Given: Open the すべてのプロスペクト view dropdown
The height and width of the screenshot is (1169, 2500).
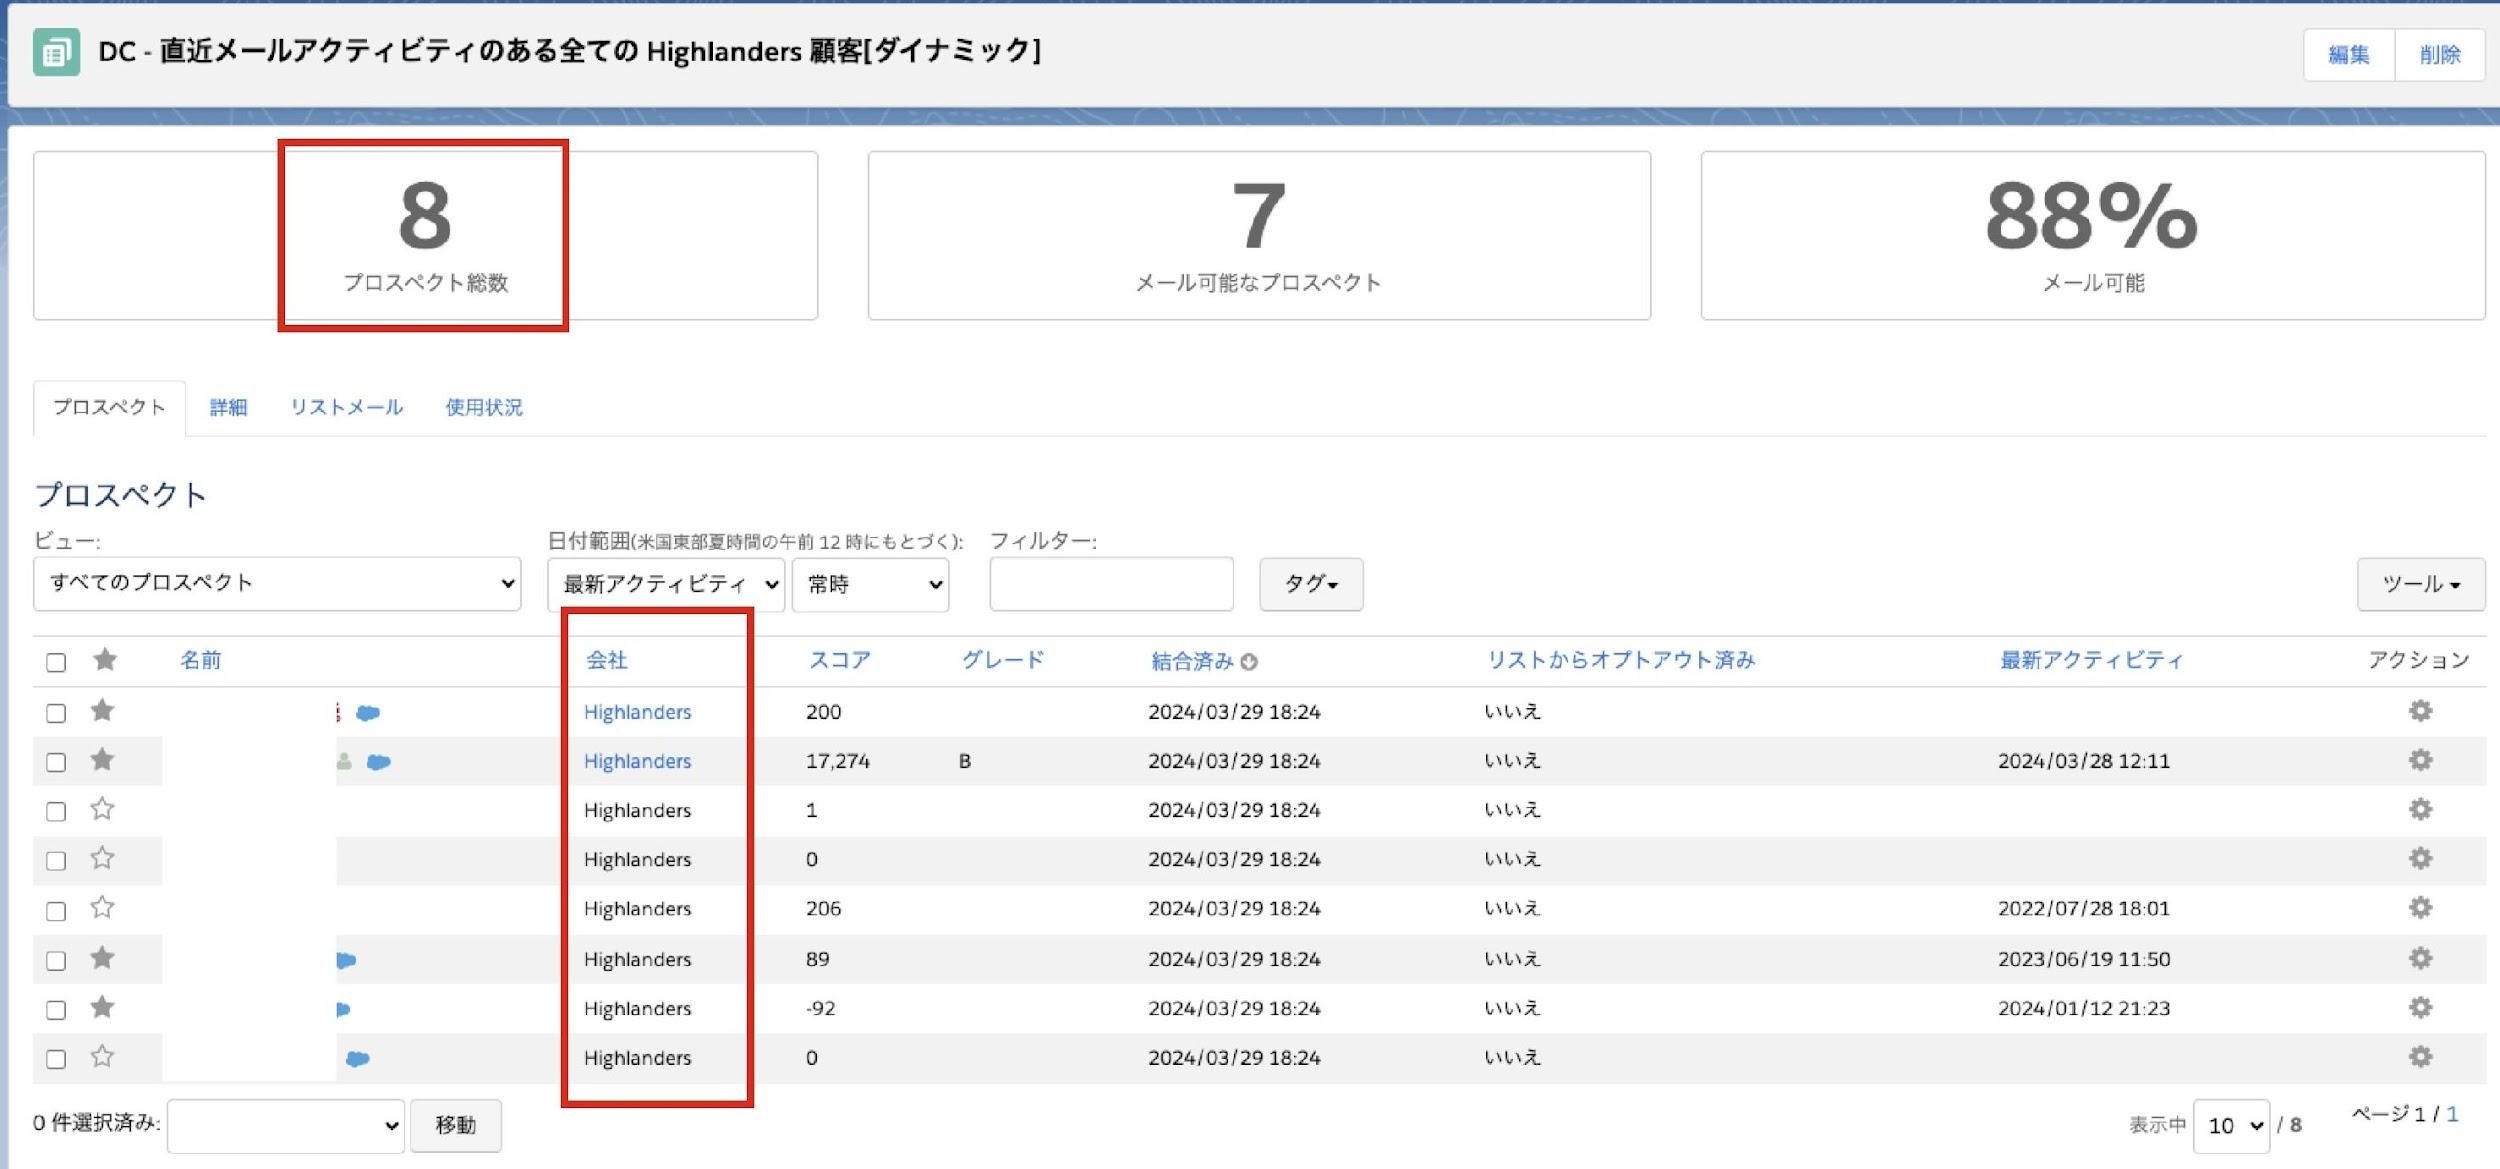Looking at the screenshot, I should click(277, 584).
